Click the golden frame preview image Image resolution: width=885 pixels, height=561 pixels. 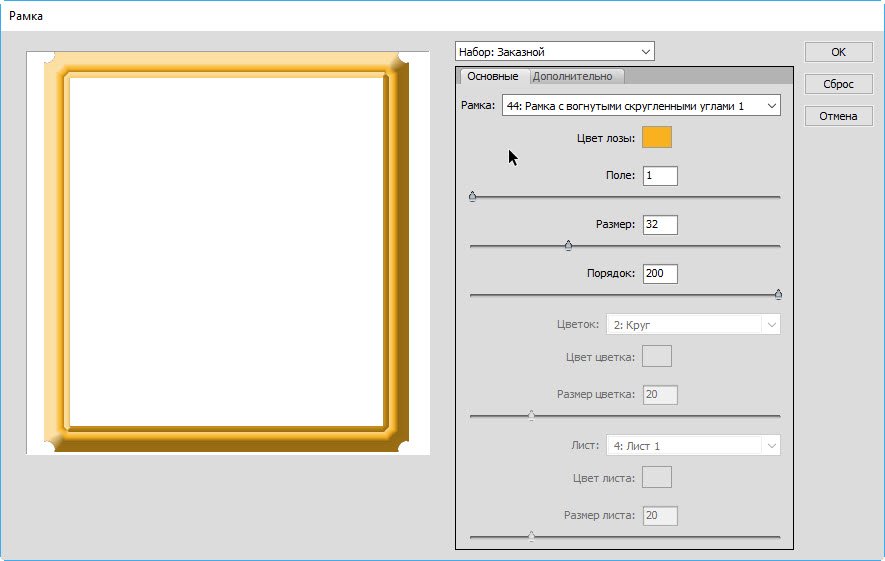227,252
